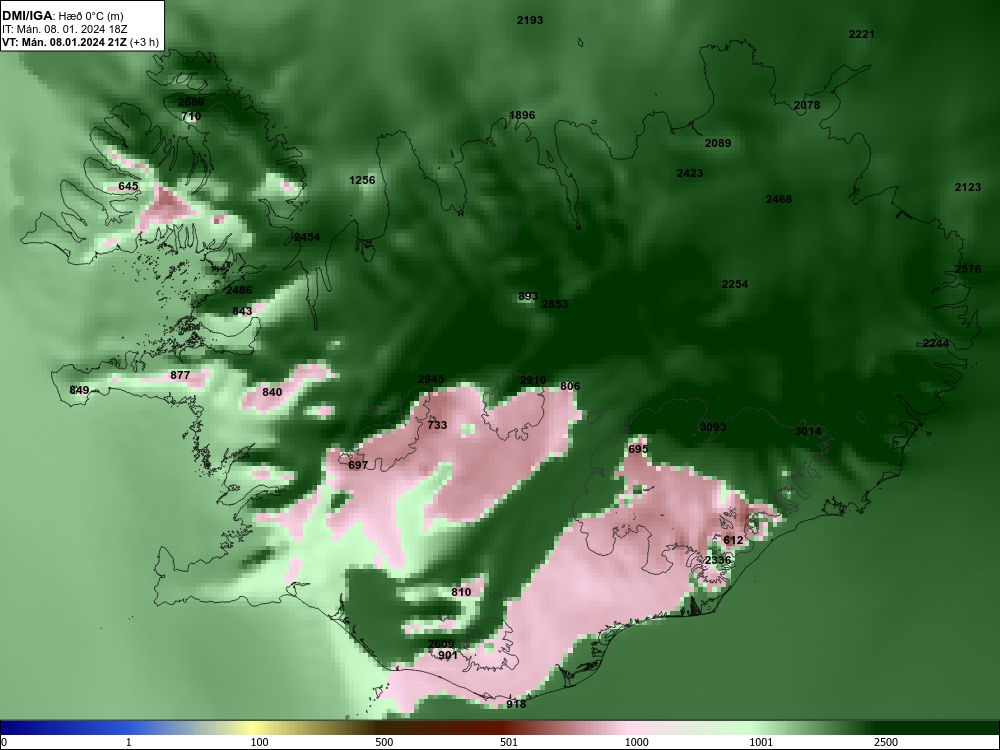Select the 2123 value at east edge
Screen dimensions: 1000x750
967,188
